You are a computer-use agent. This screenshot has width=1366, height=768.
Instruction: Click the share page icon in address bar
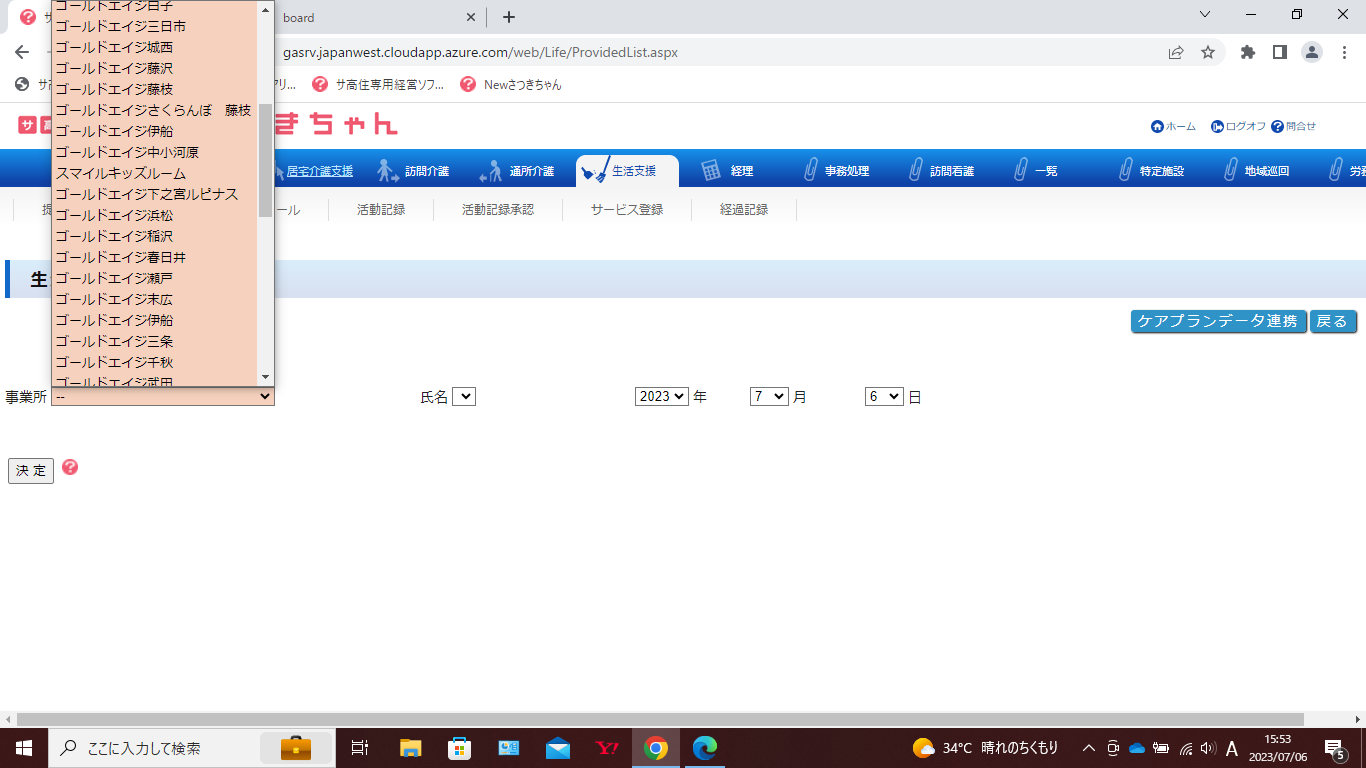point(1176,52)
